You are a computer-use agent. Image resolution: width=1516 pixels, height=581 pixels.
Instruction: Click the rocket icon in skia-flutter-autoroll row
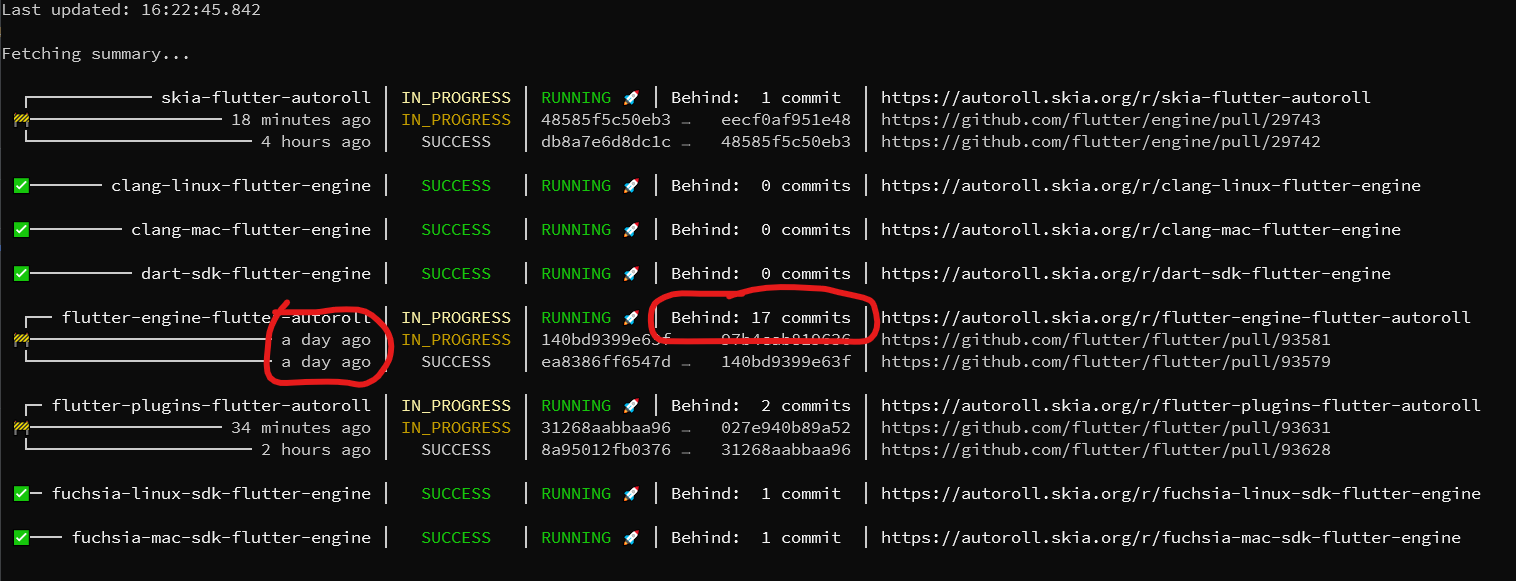[631, 98]
